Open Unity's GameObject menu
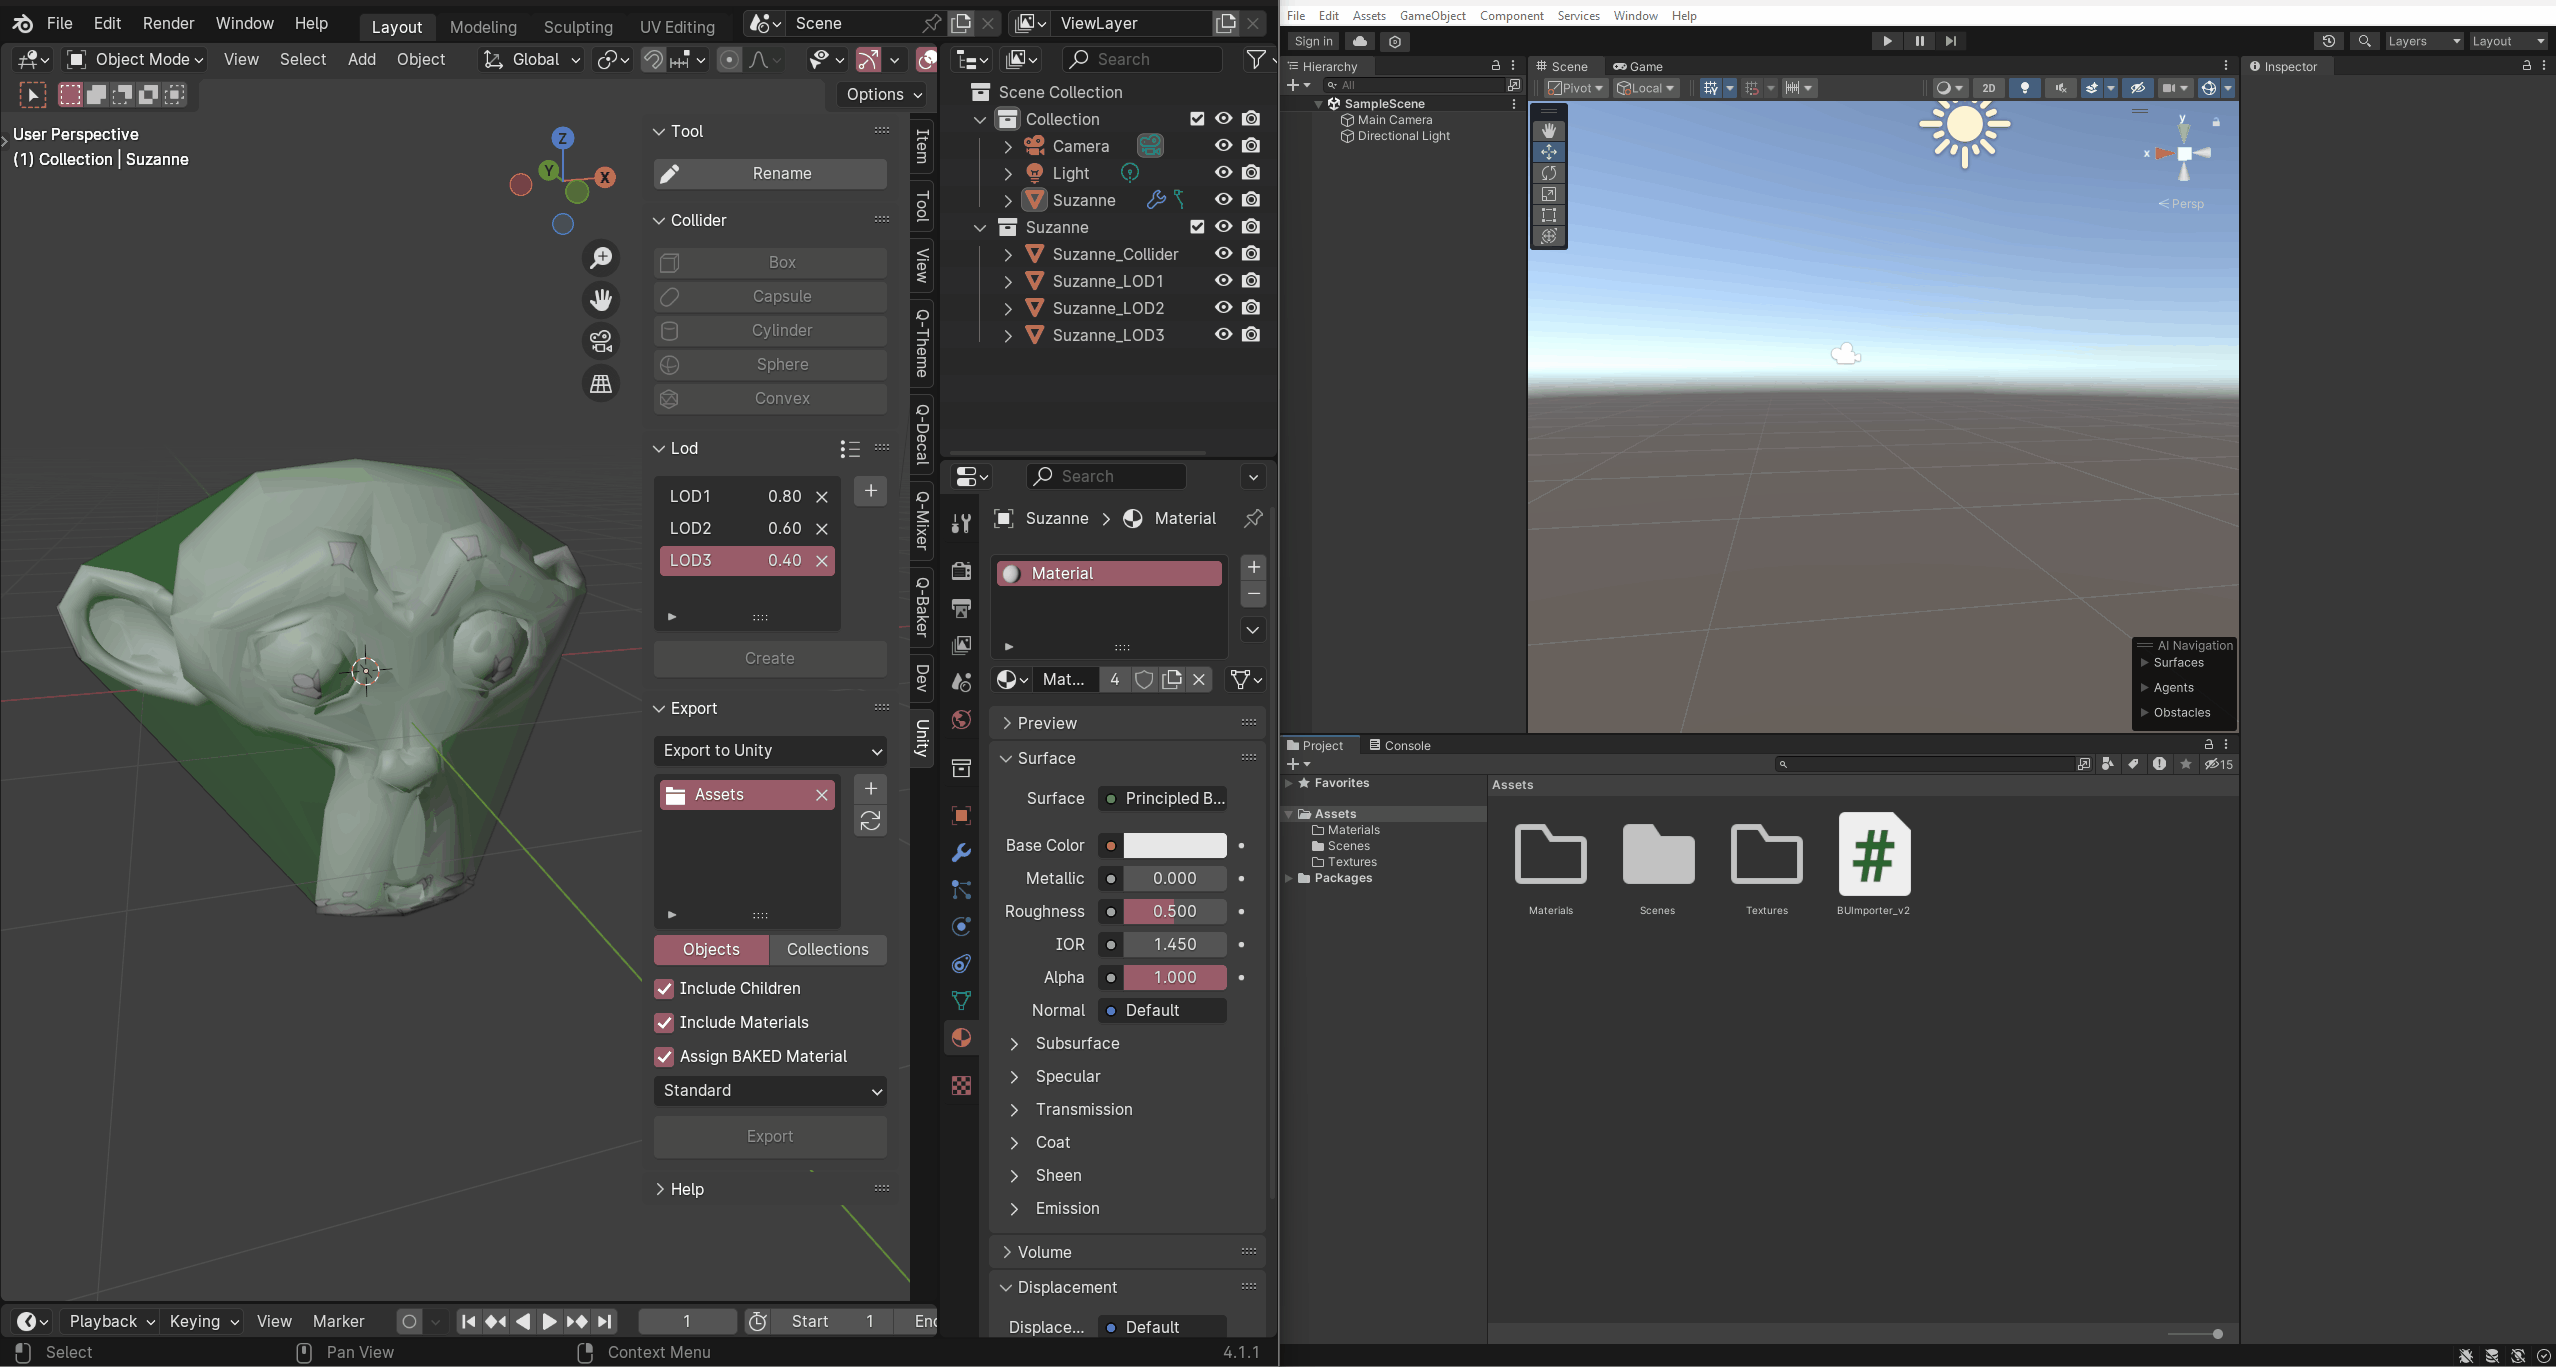Screen dimensions: 2556x1367 [1432, 15]
